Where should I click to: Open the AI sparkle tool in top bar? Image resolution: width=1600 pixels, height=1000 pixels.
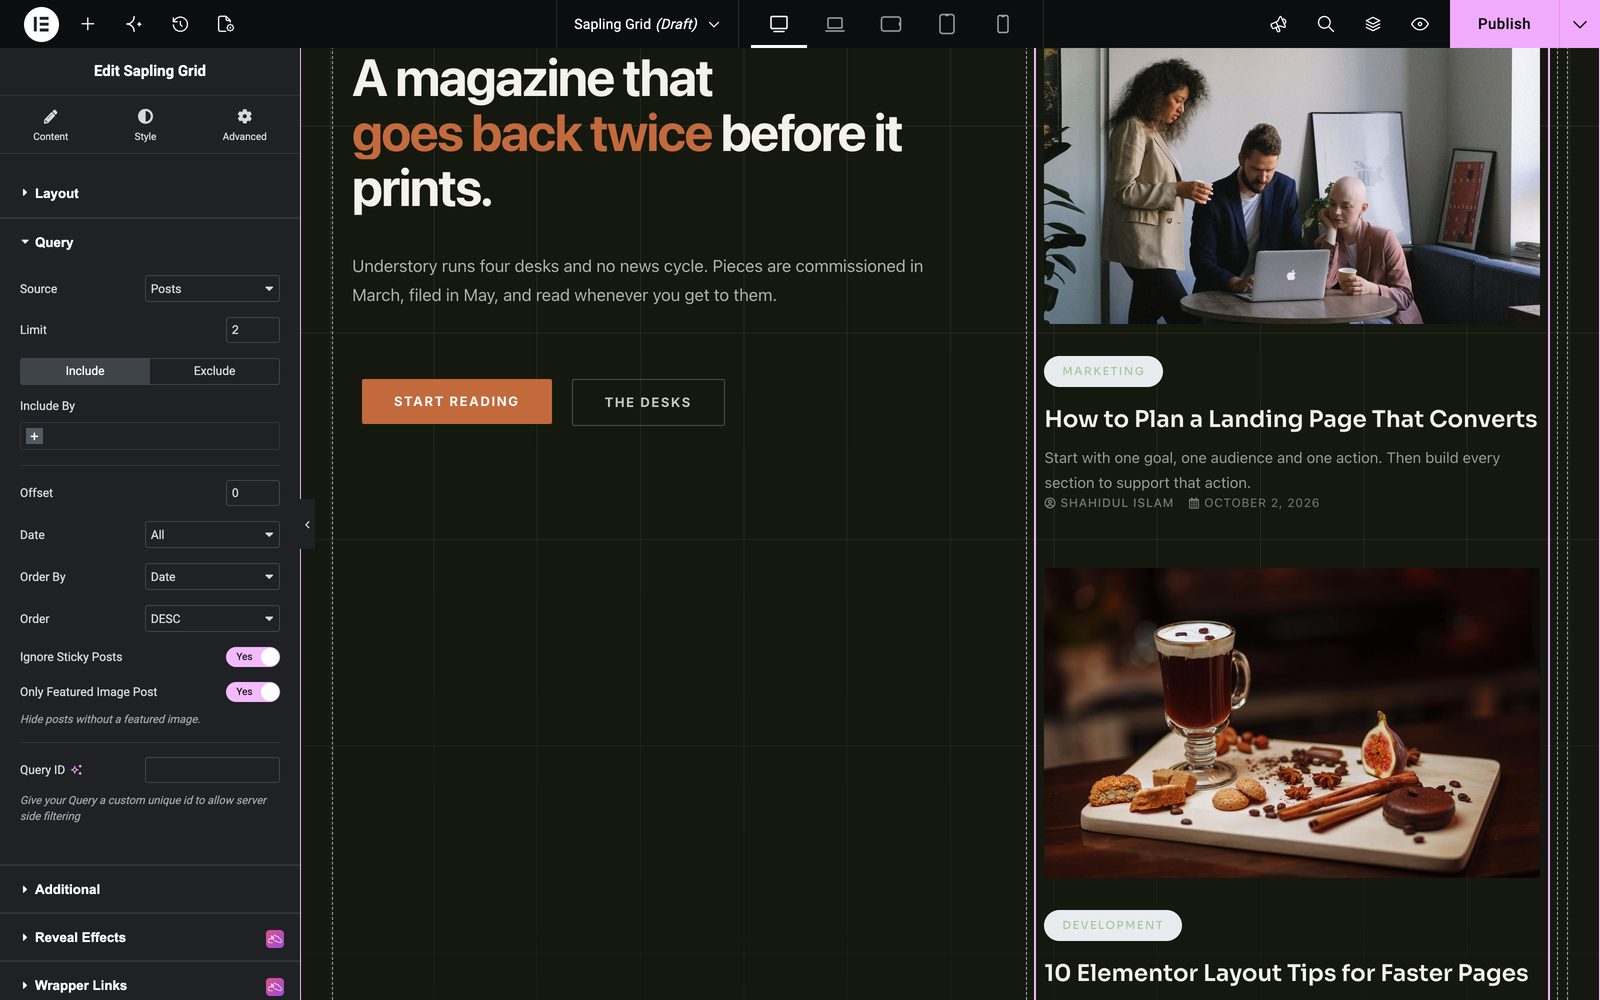coord(134,24)
